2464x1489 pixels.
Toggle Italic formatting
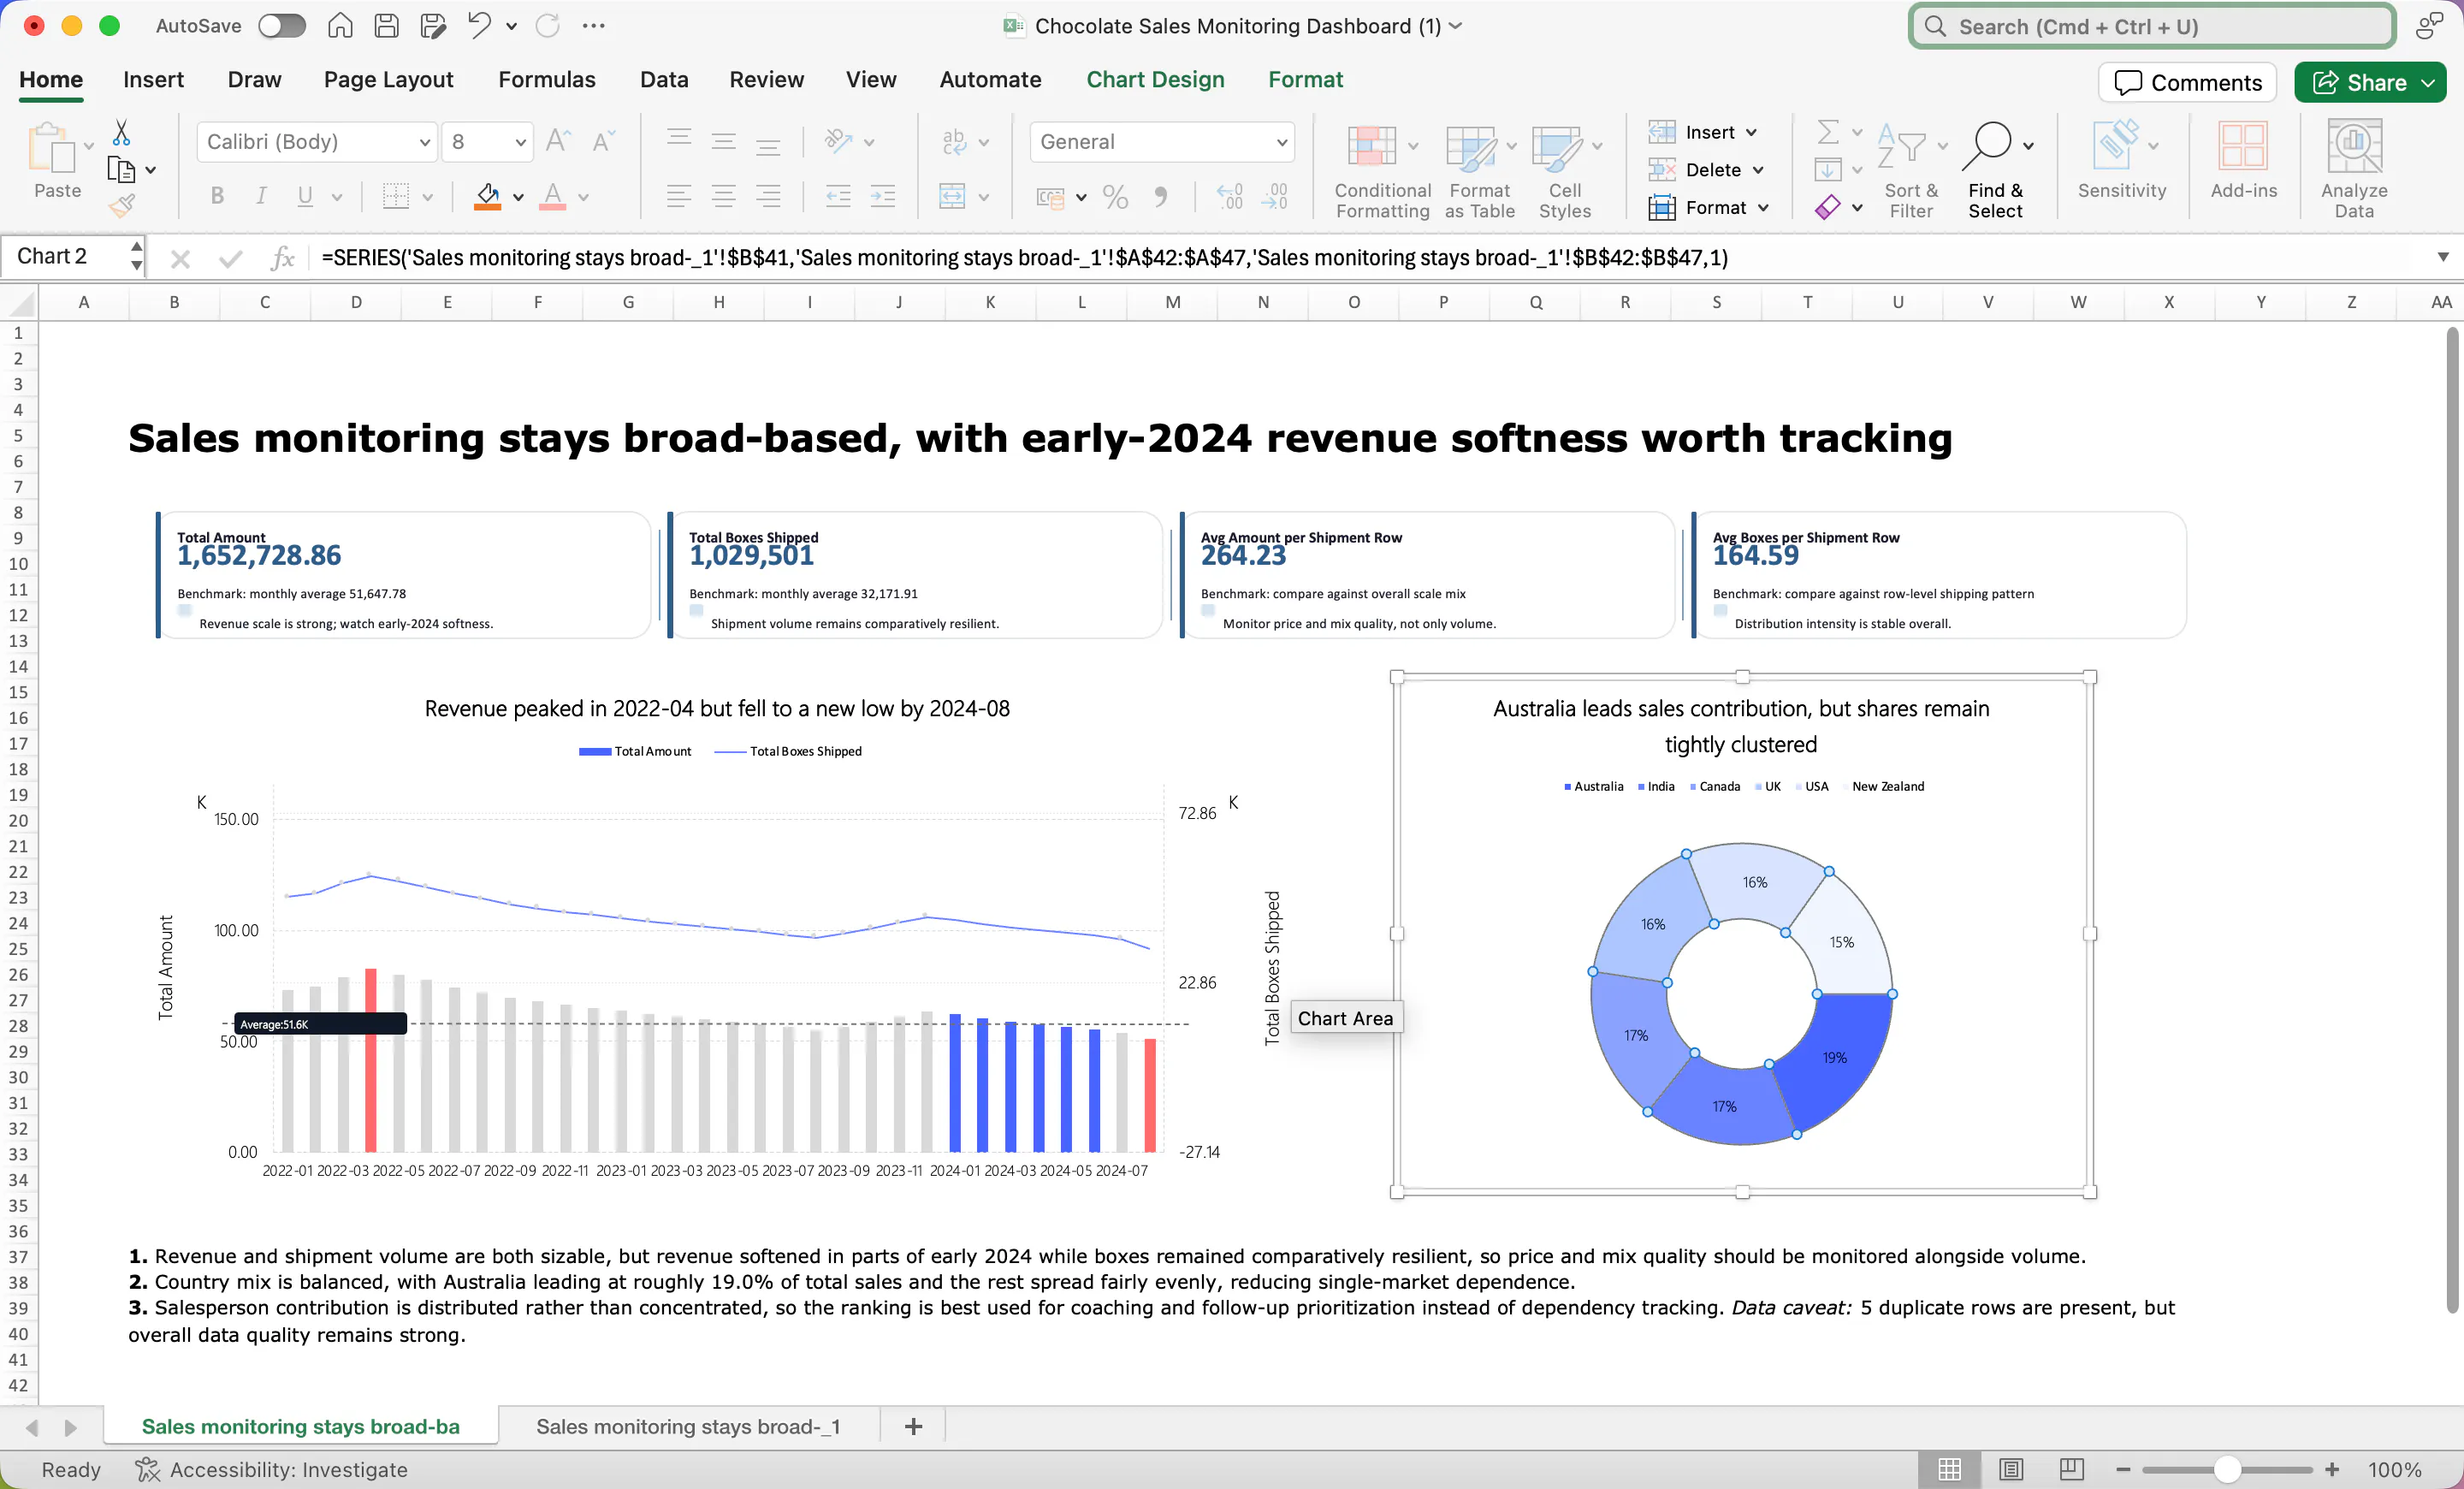click(261, 196)
